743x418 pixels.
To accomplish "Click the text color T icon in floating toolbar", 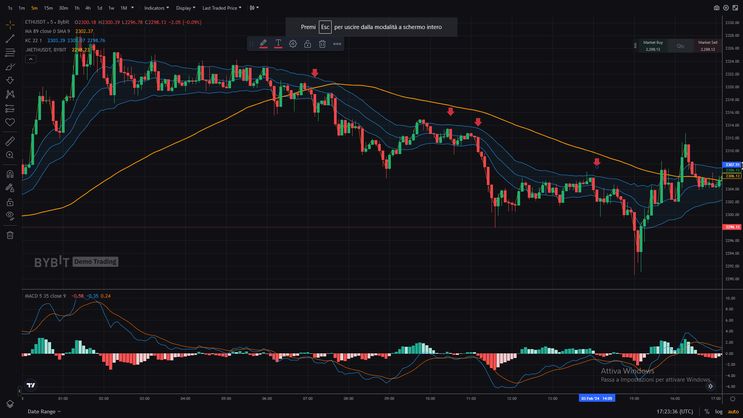I will (x=278, y=44).
